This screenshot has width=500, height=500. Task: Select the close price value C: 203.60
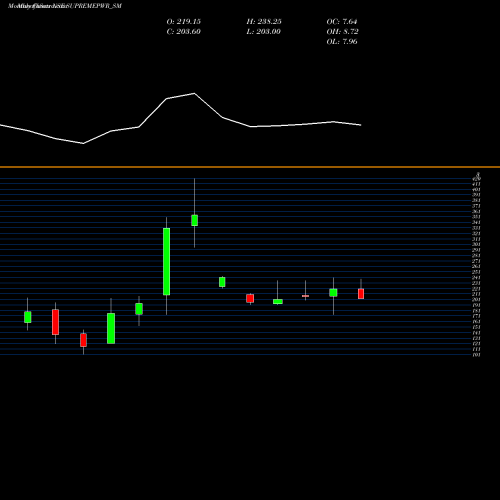(x=184, y=31)
